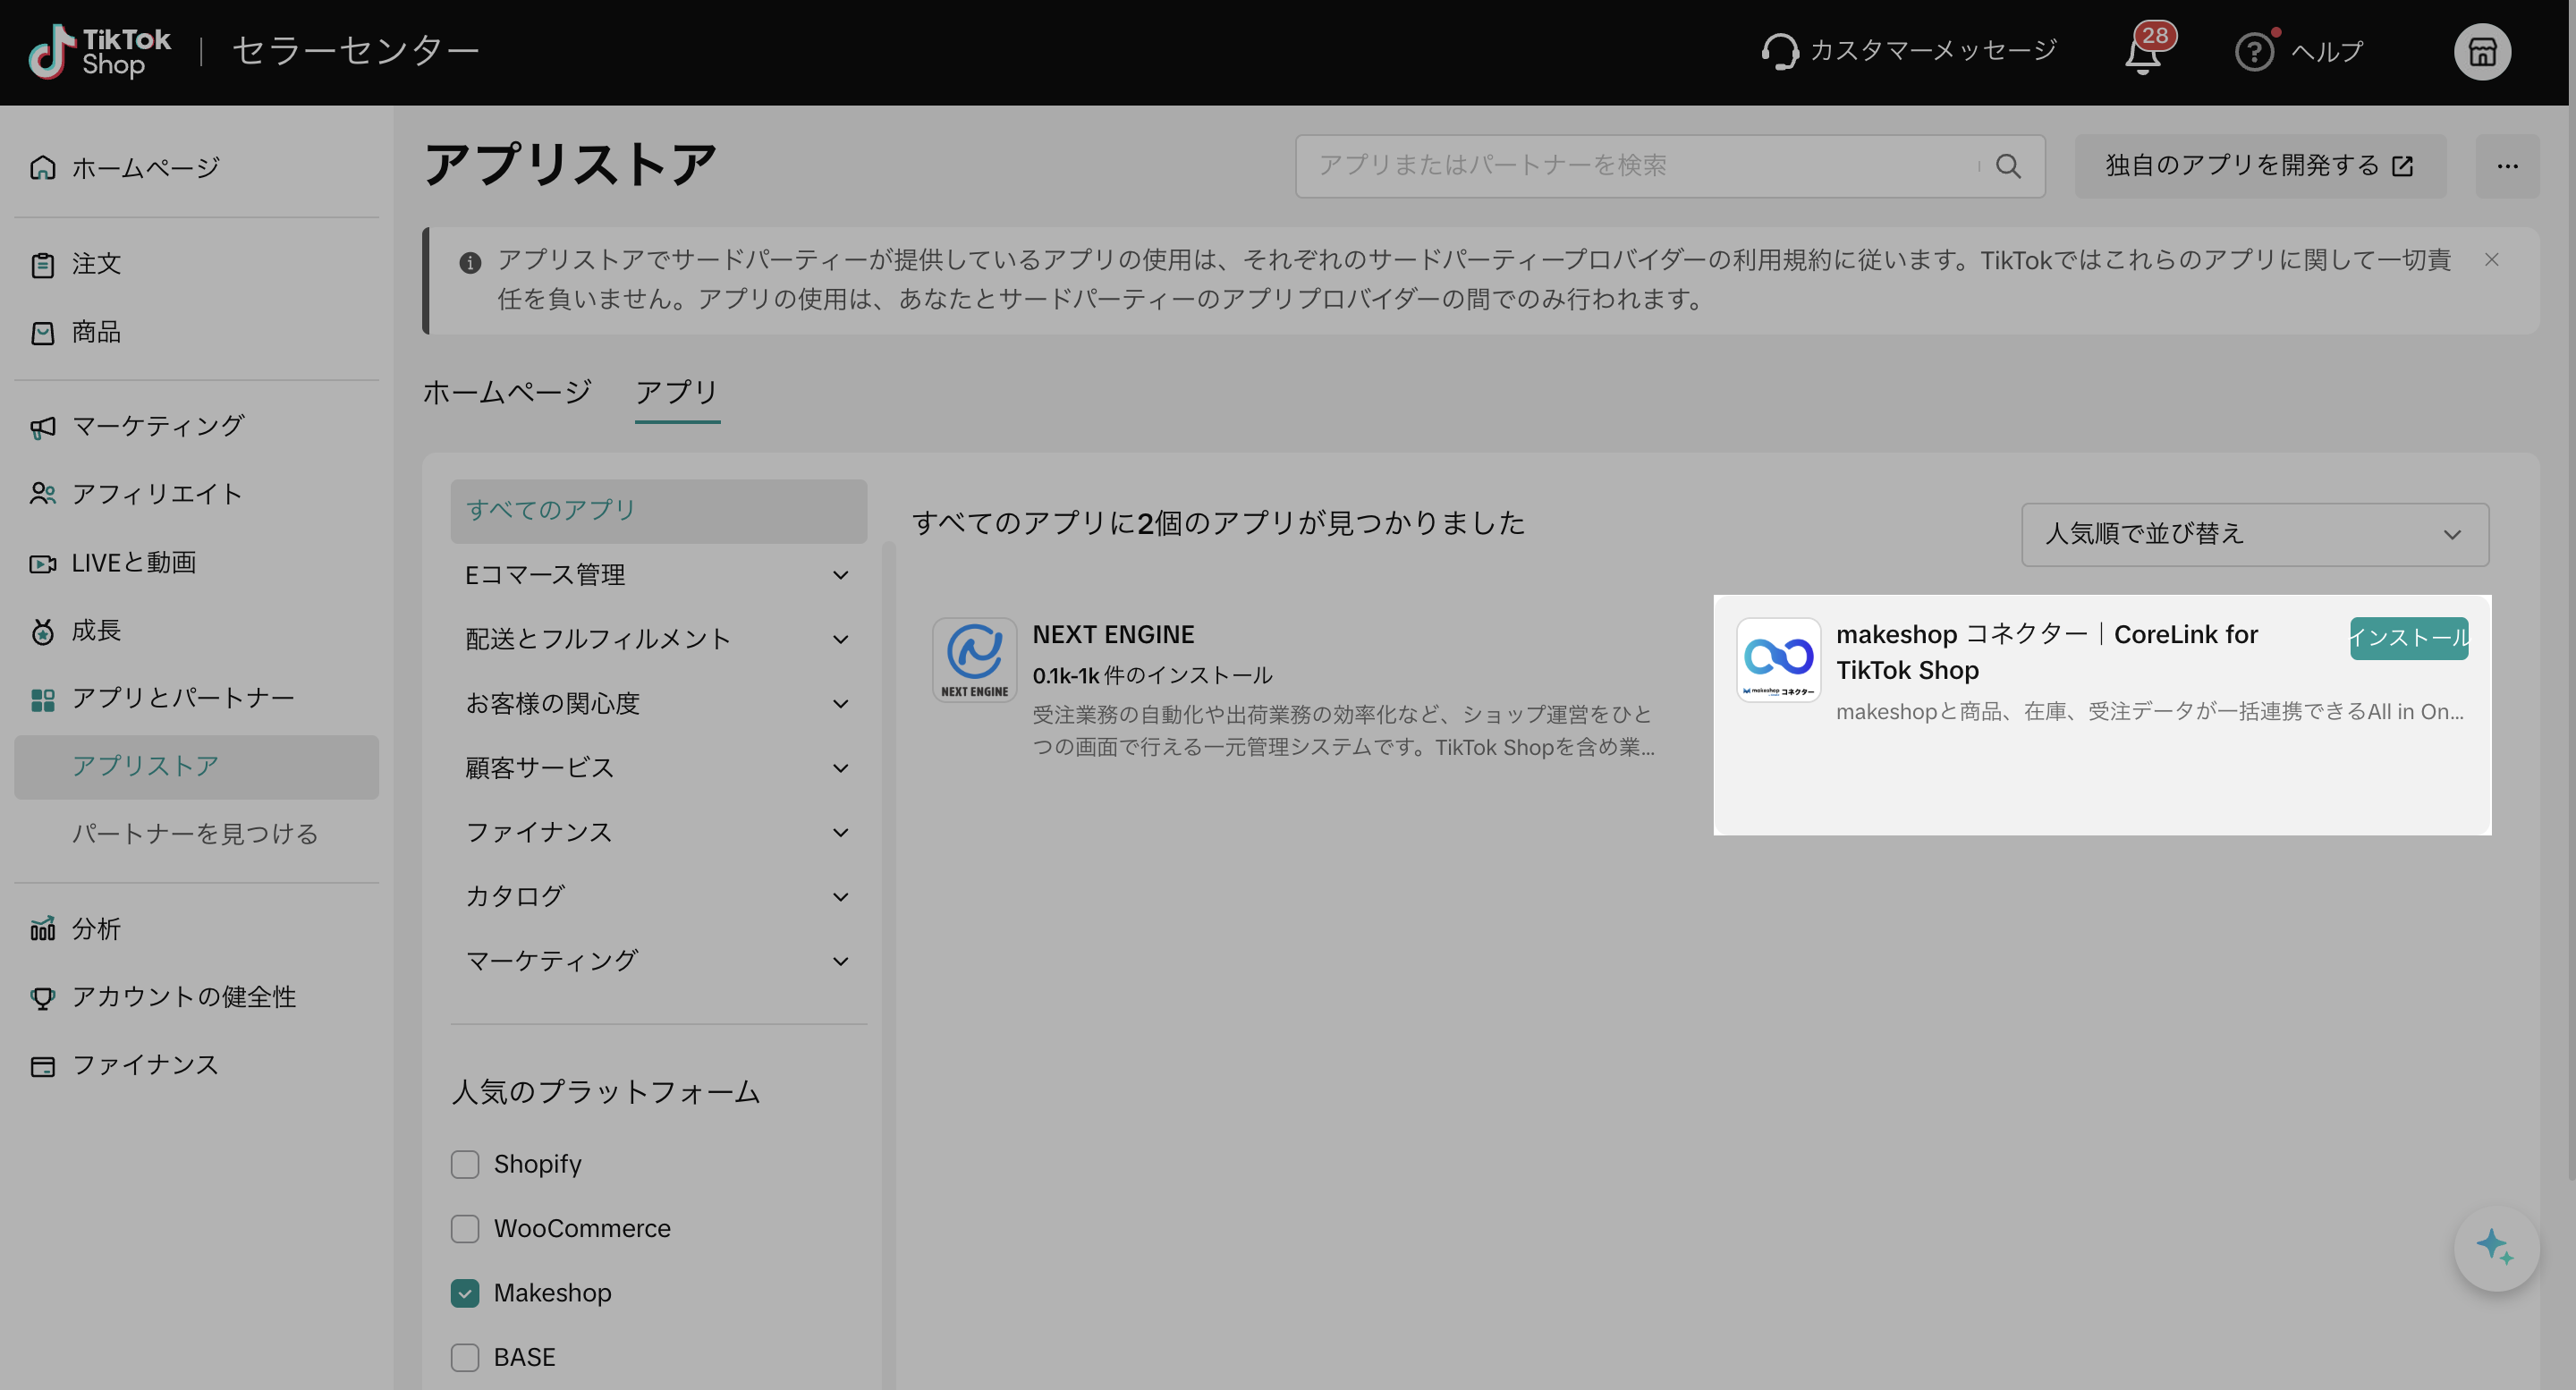Open the notifications bell icon
The height and width of the screenshot is (1390, 2576).
pyautogui.click(x=2142, y=53)
